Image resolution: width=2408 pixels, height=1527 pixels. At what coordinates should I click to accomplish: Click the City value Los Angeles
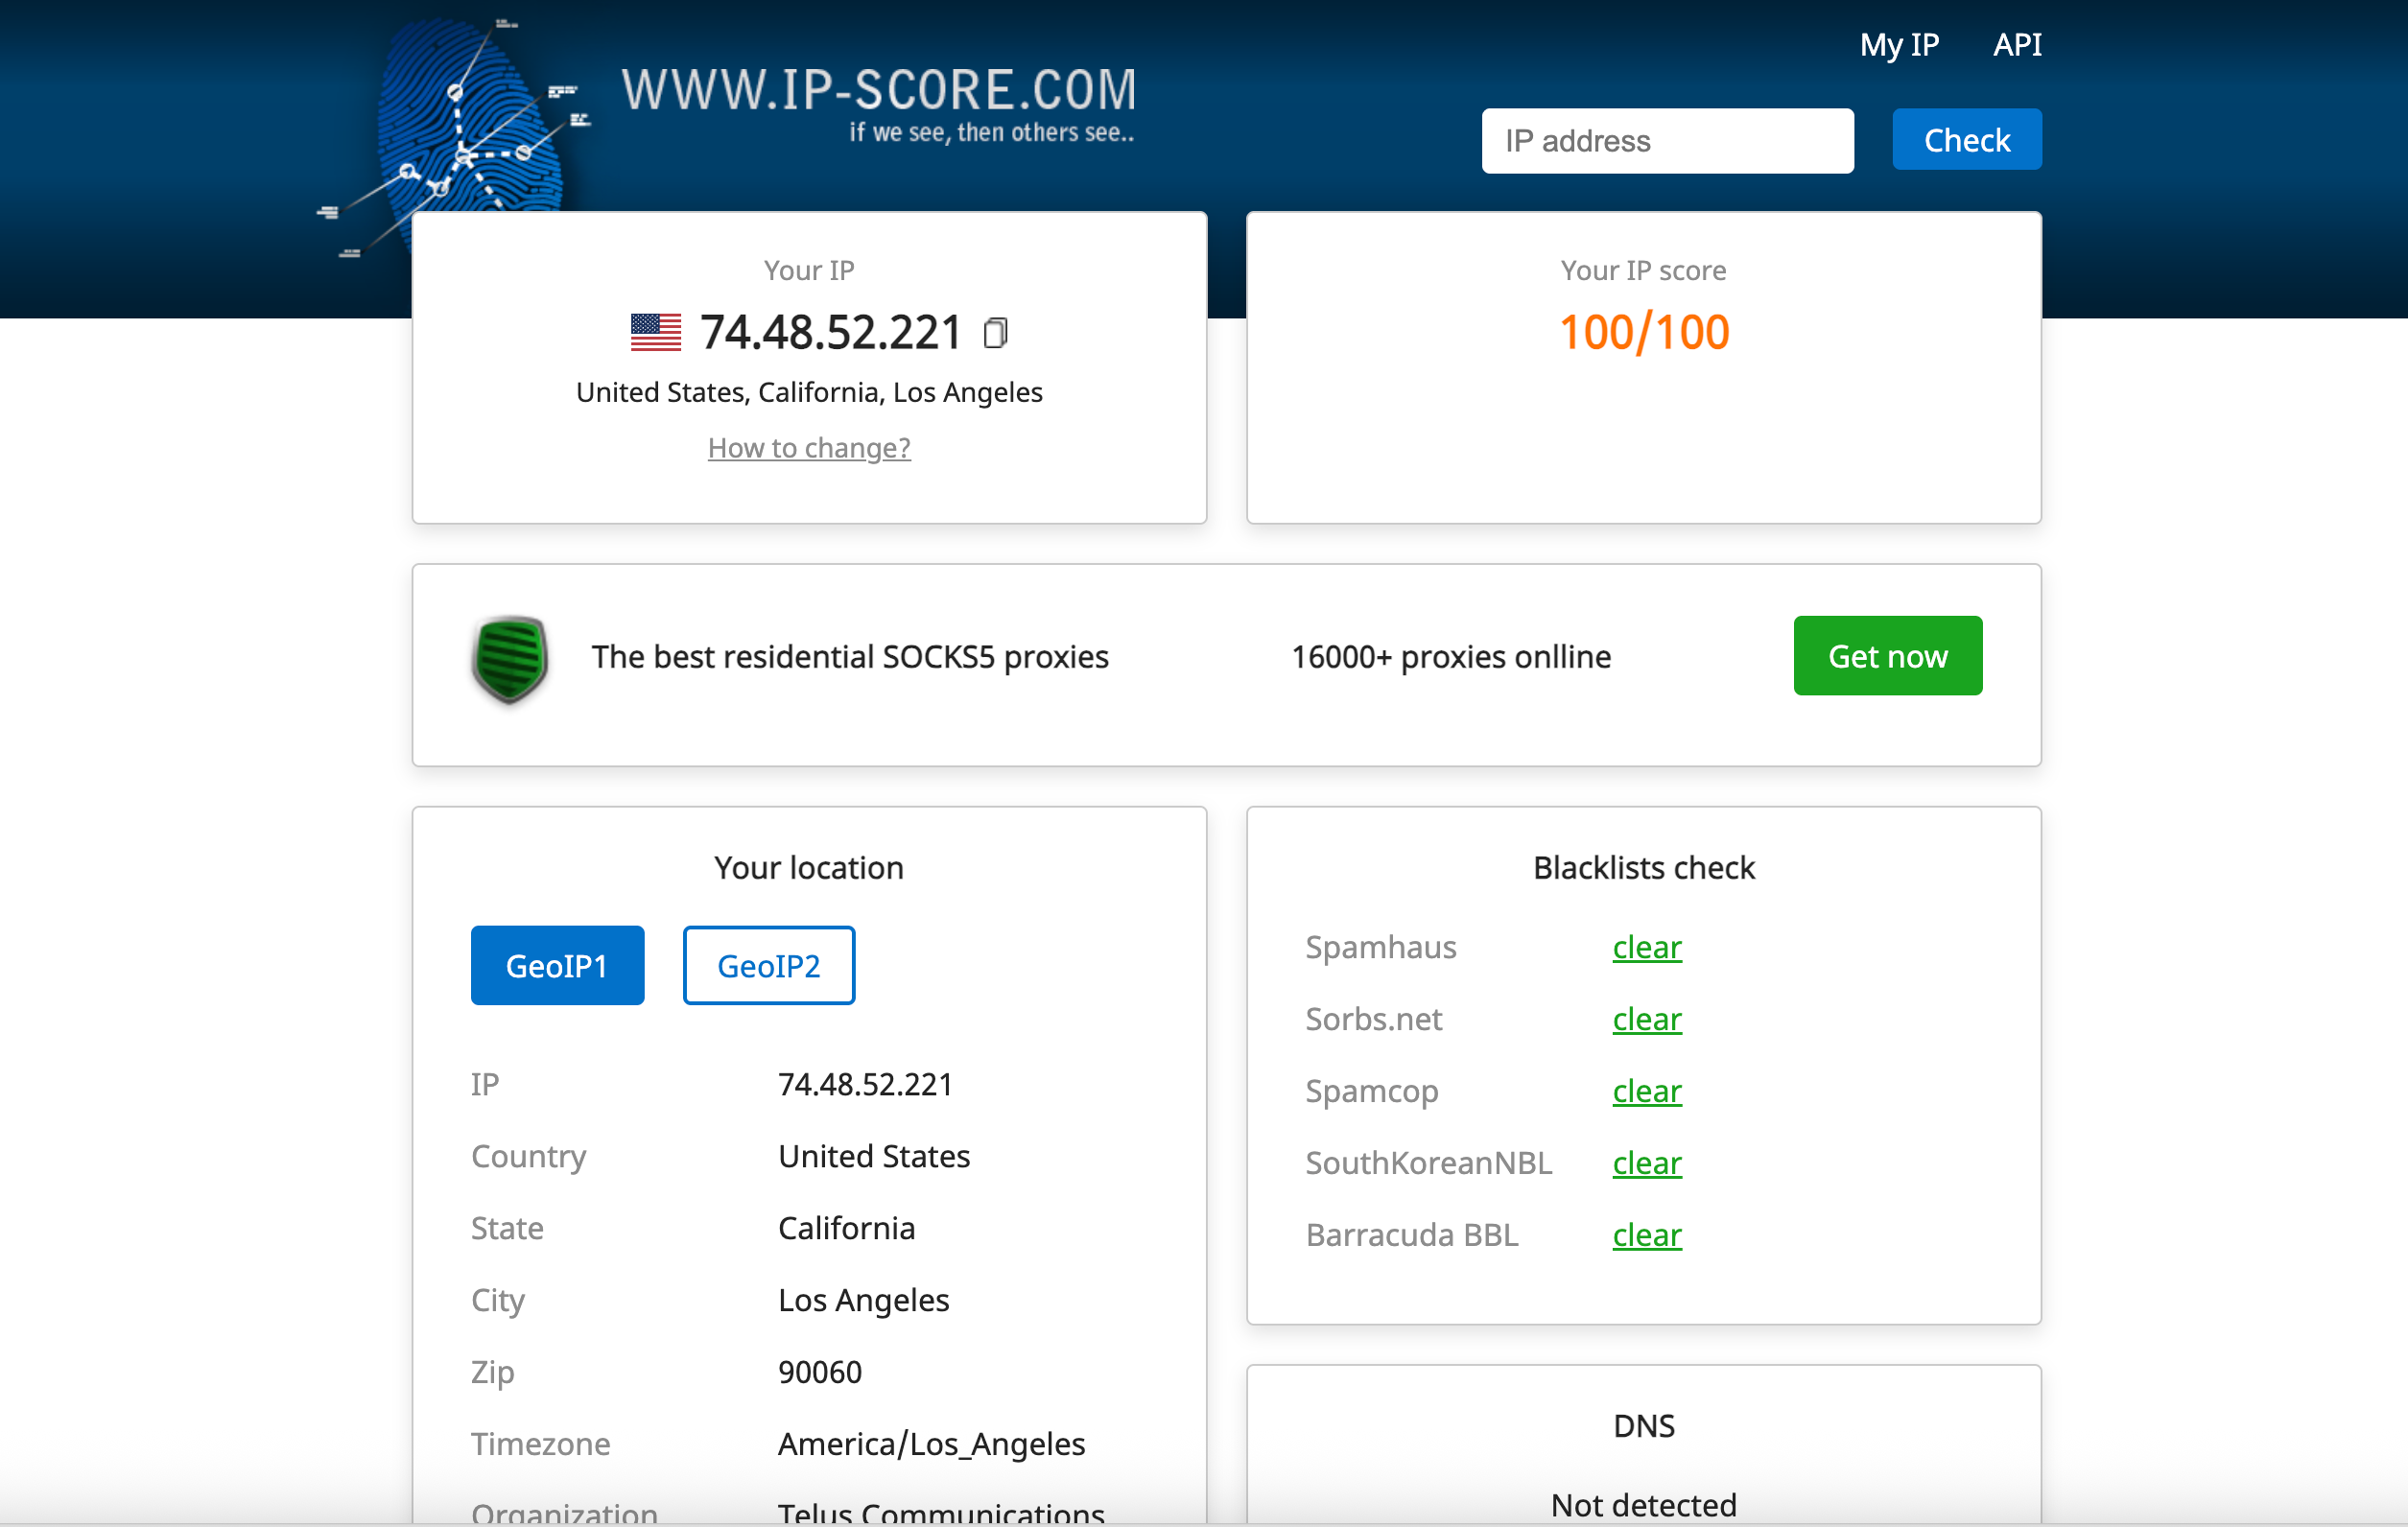(863, 1300)
